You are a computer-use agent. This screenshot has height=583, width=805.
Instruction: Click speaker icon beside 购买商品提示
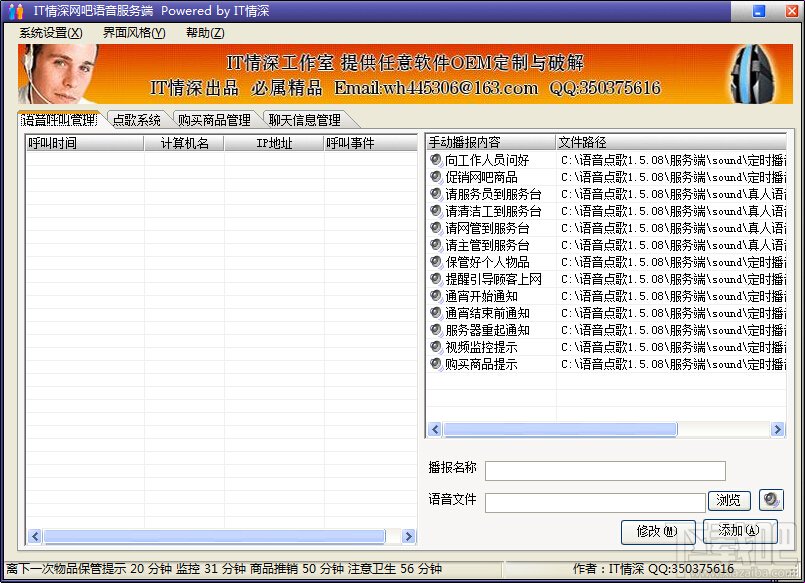(x=436, y=364)
